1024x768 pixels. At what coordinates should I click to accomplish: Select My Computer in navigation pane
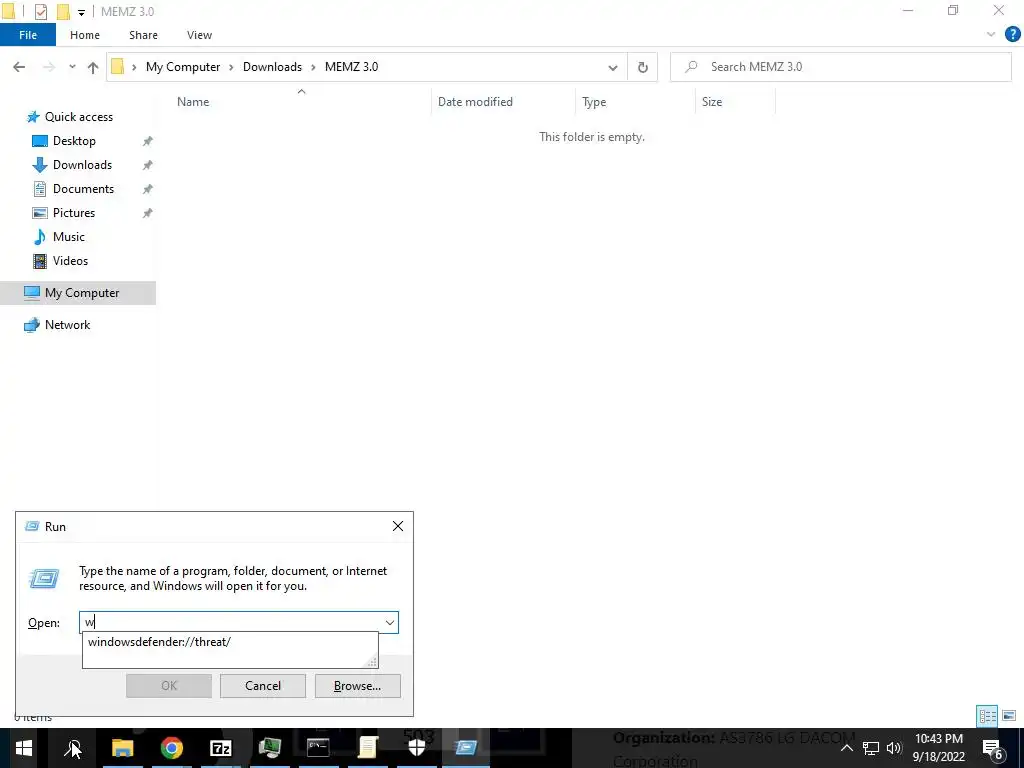coord(78,293)
